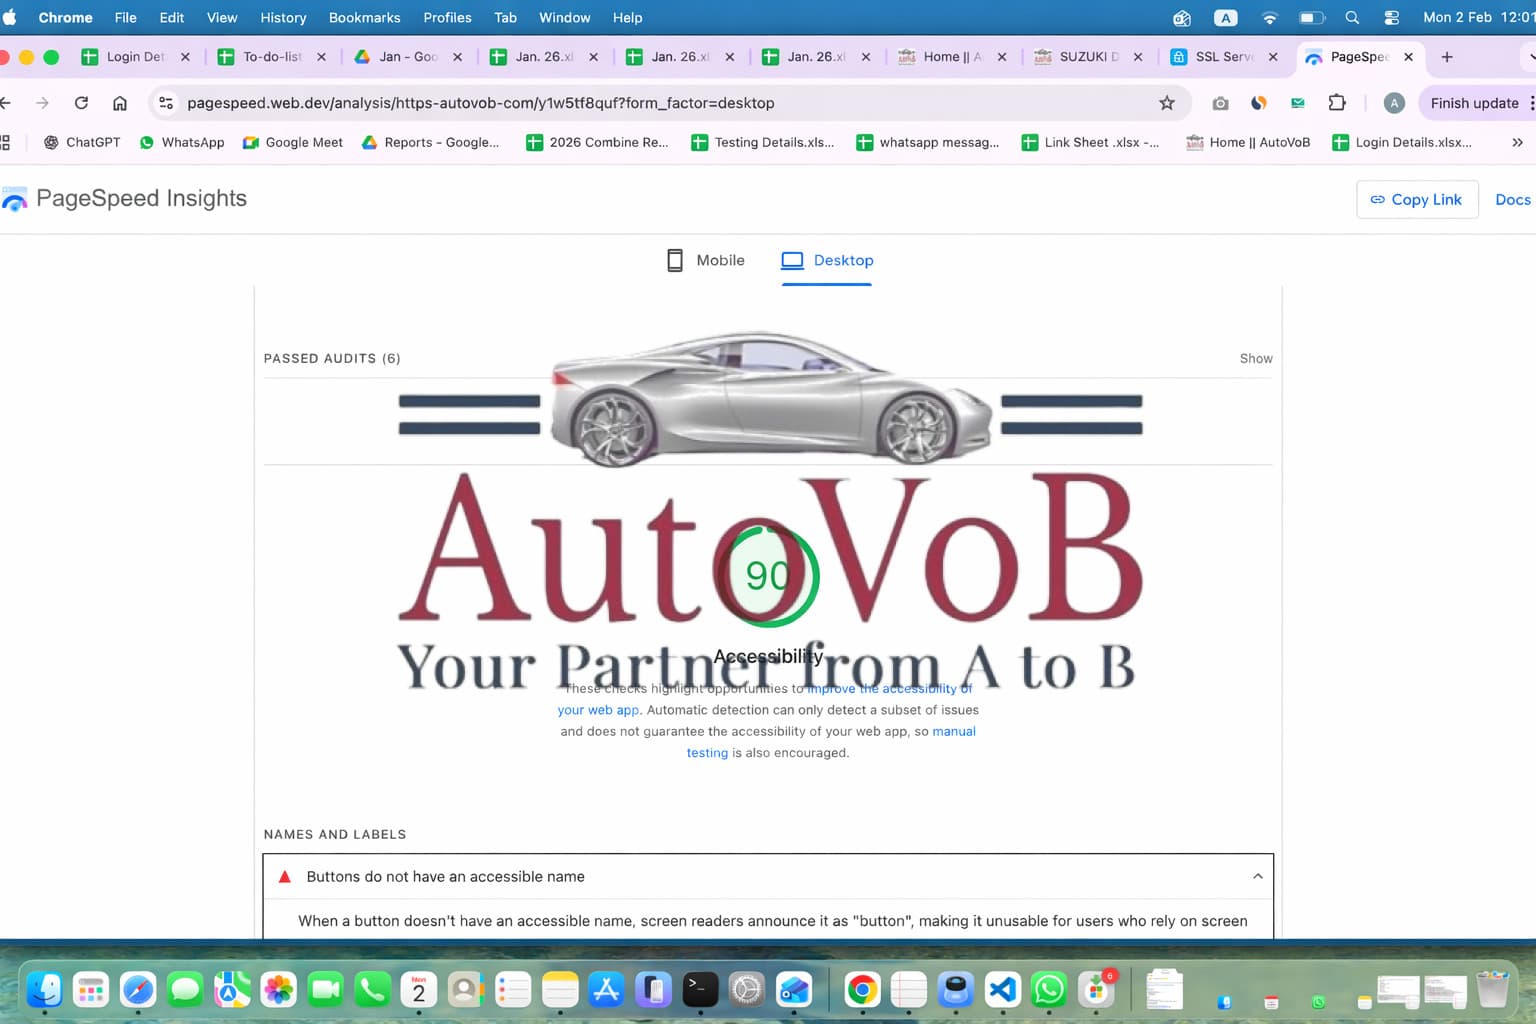Switch to the Jan - Google Drive tab
The height and width of the screenshot is (1024, 1536).
[x=408, y=57]
